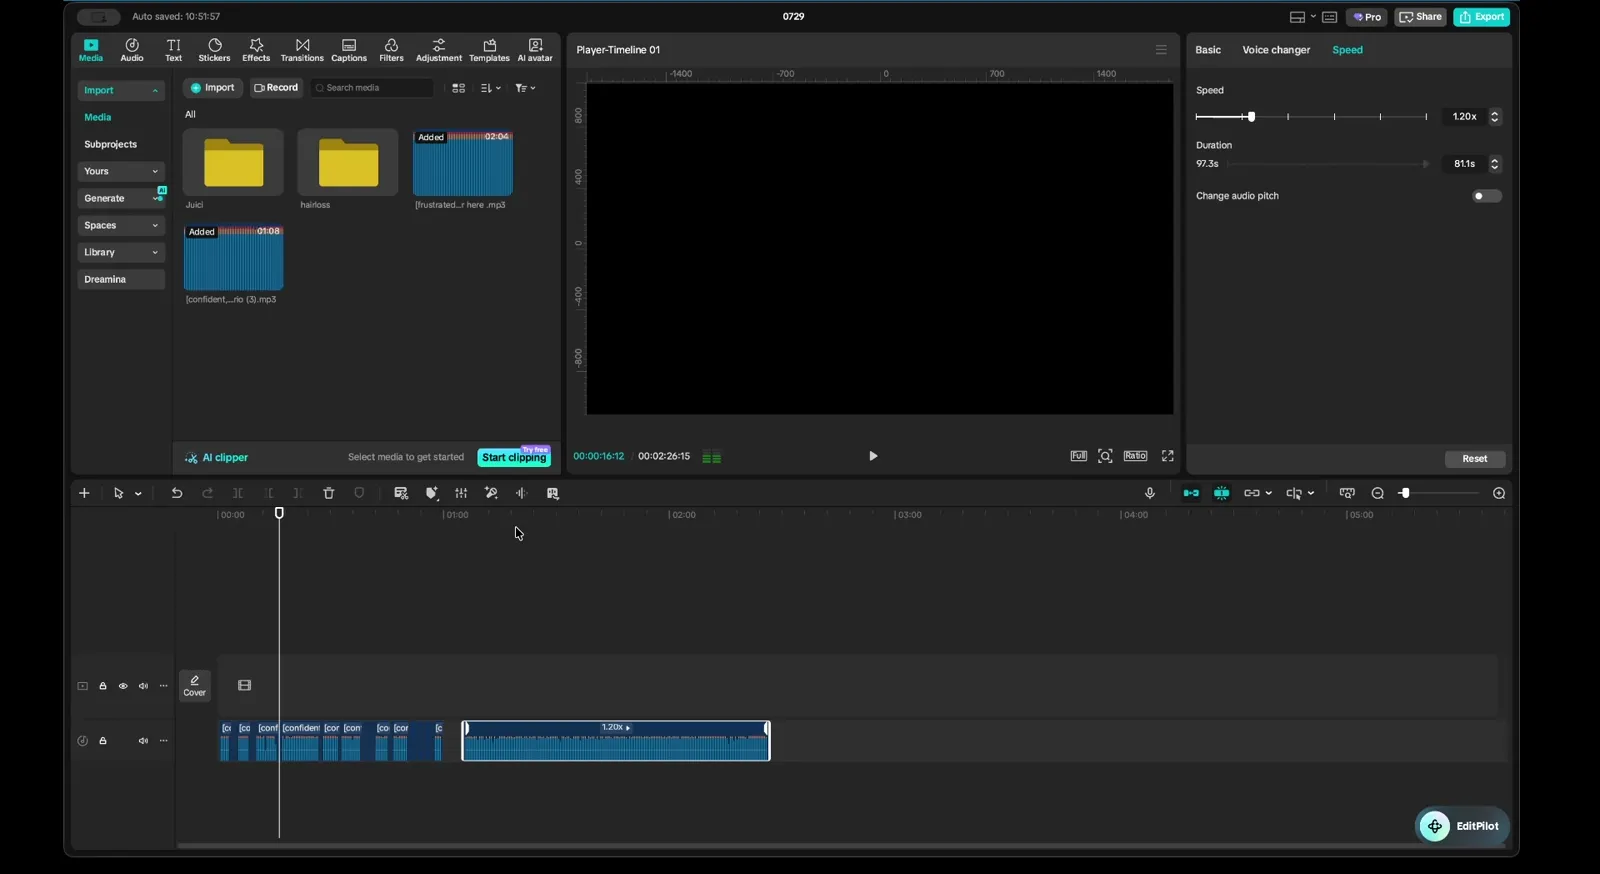The width and height of the screenshot is (1600, 874).
Task: Select the Speed tab
Action: pyautogui.click(x=1347, y=50)
